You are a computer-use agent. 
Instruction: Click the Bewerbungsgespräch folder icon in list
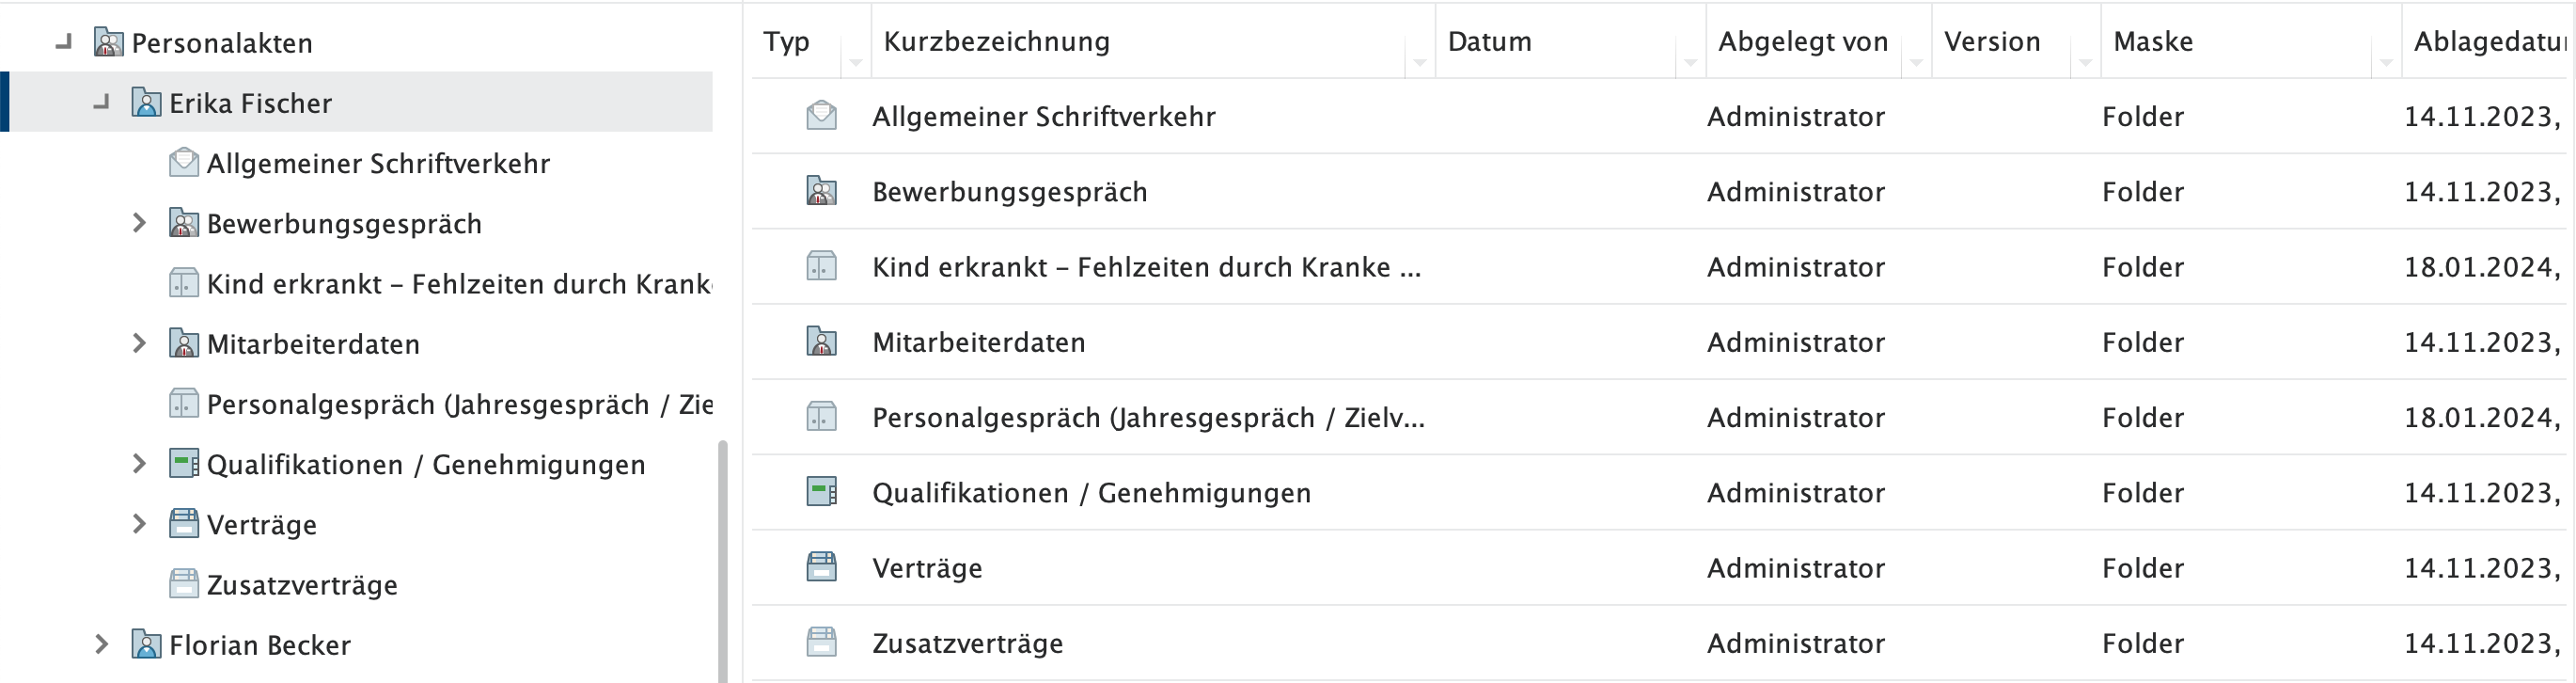(x=821, y=191)
